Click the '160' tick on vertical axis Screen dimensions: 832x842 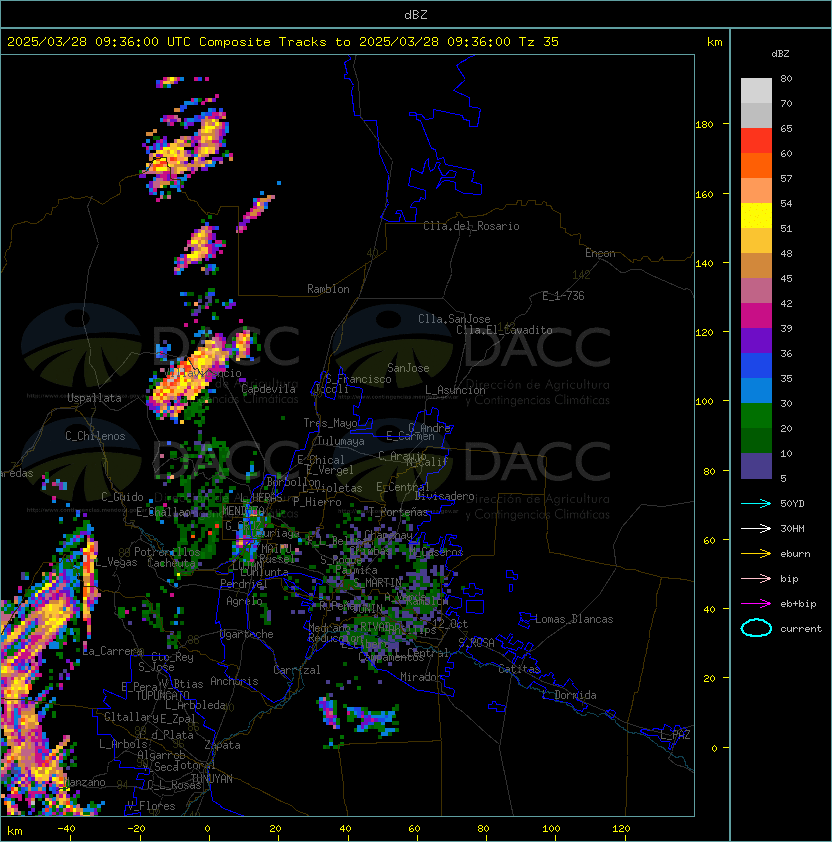pyautogui.click(x=704, y=194)
